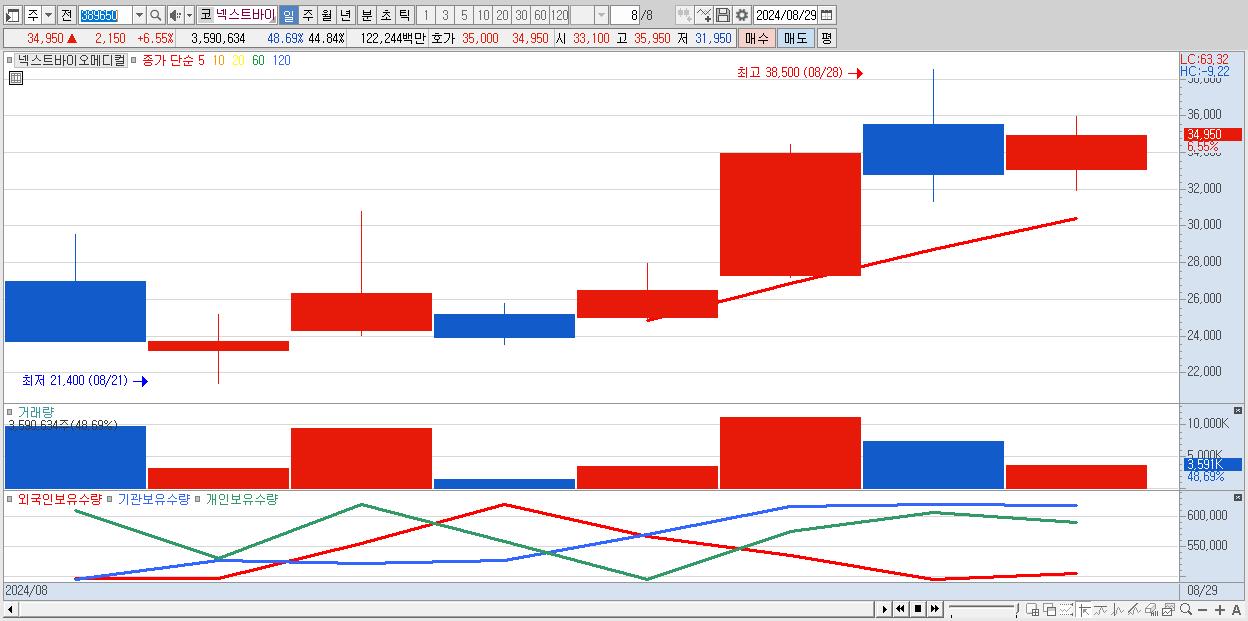Click the overlapping windows icon

tap(1050, 609)
